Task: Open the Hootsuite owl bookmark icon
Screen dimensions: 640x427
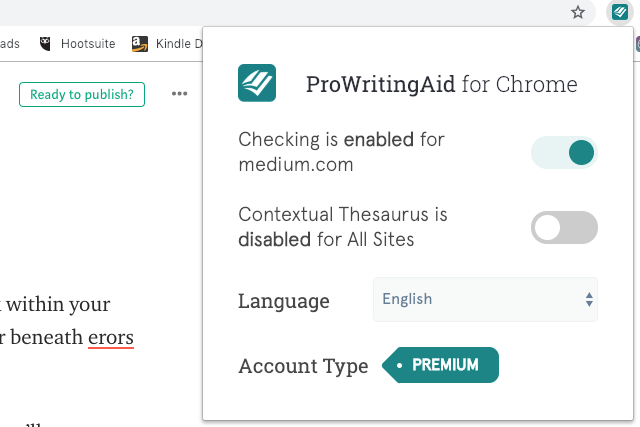Action: pyautogui.click(x=45, y=44)
